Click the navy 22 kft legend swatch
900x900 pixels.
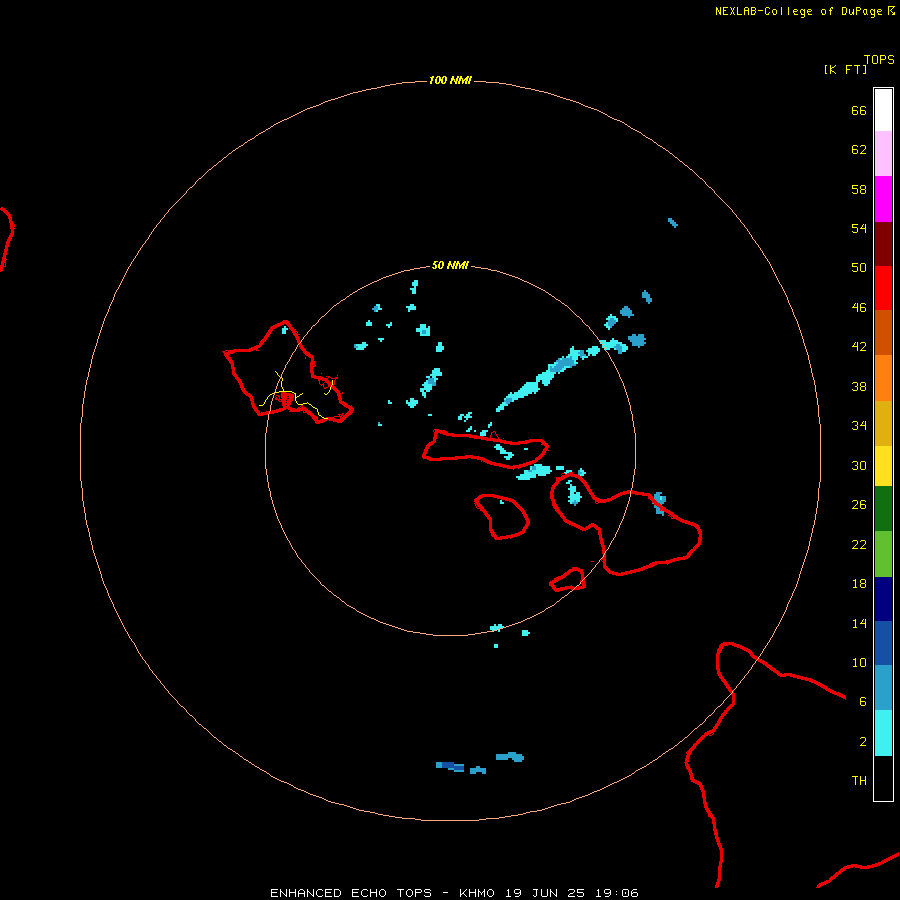(x=883, y=599)
